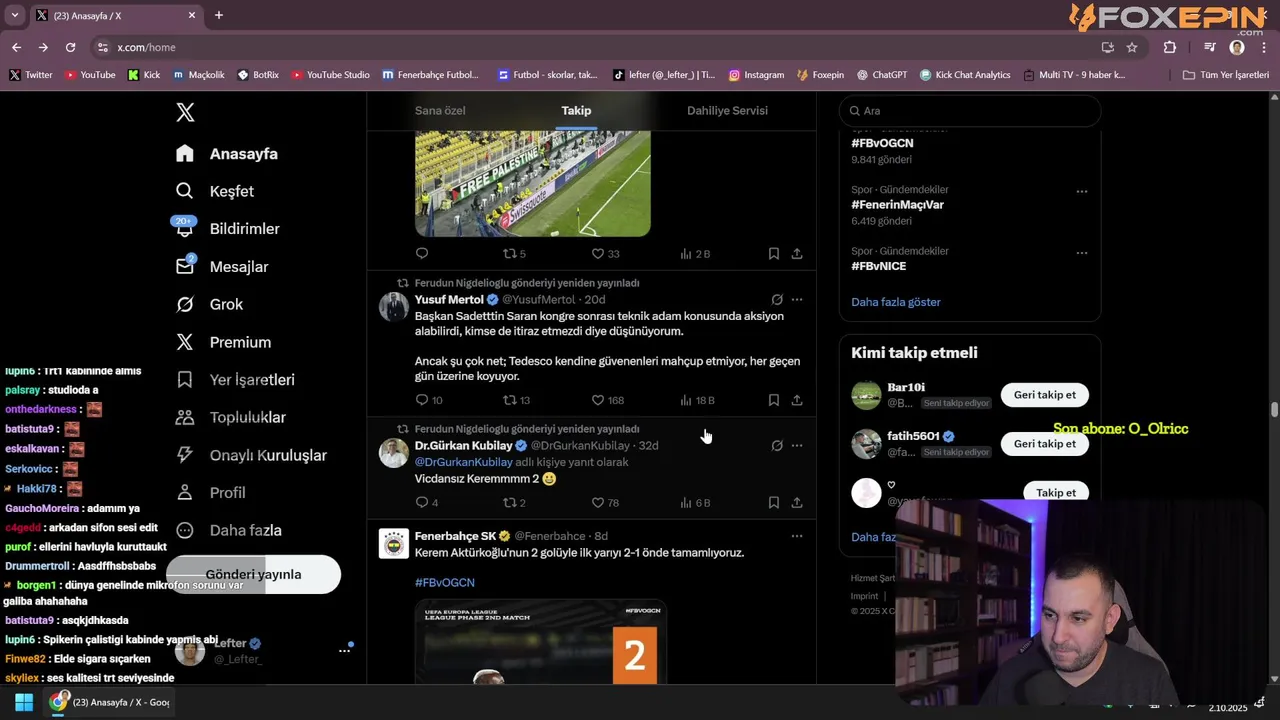Open Tüm Yer İşaretleri bookmarks folder
This screenshot has height=720, width=1280.
[x=1226, y=75]
